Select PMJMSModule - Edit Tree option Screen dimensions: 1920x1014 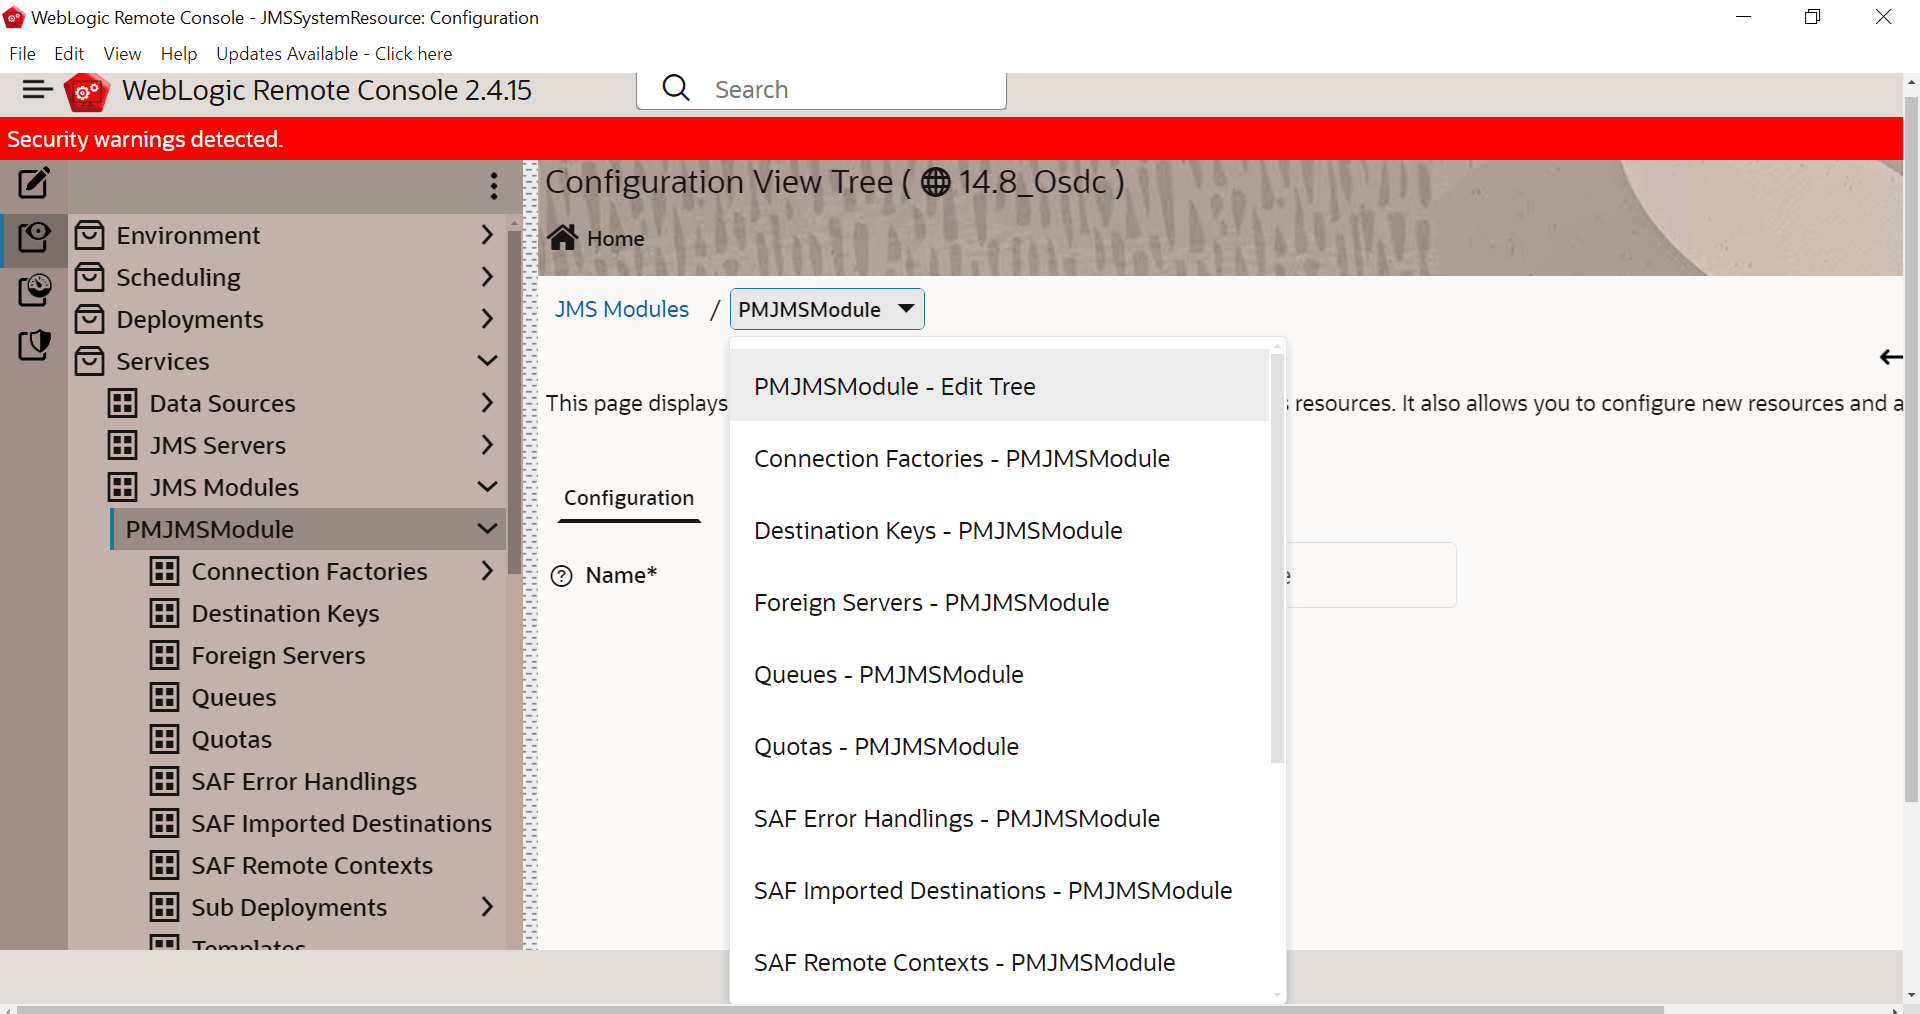point(1000,386)
